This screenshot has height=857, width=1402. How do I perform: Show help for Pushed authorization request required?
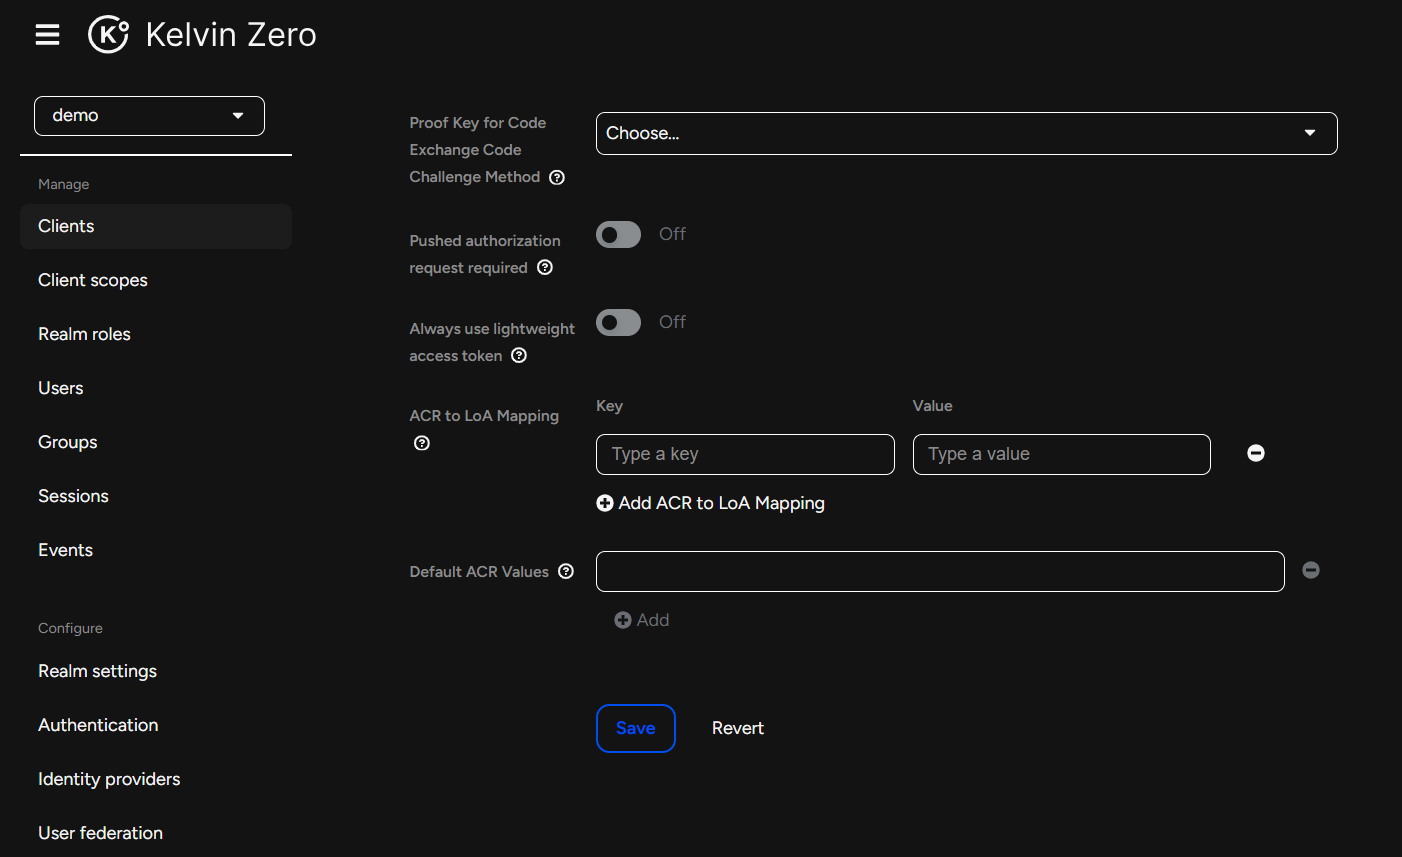(545, 267)
